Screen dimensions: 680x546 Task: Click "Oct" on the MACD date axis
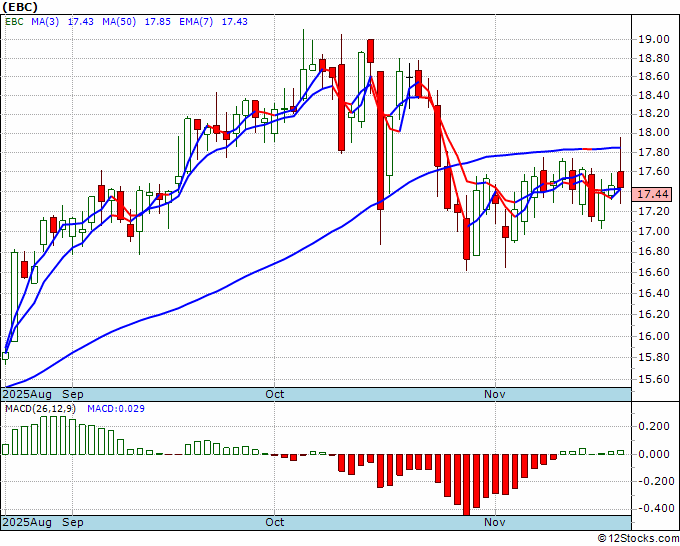coord(275,522)
